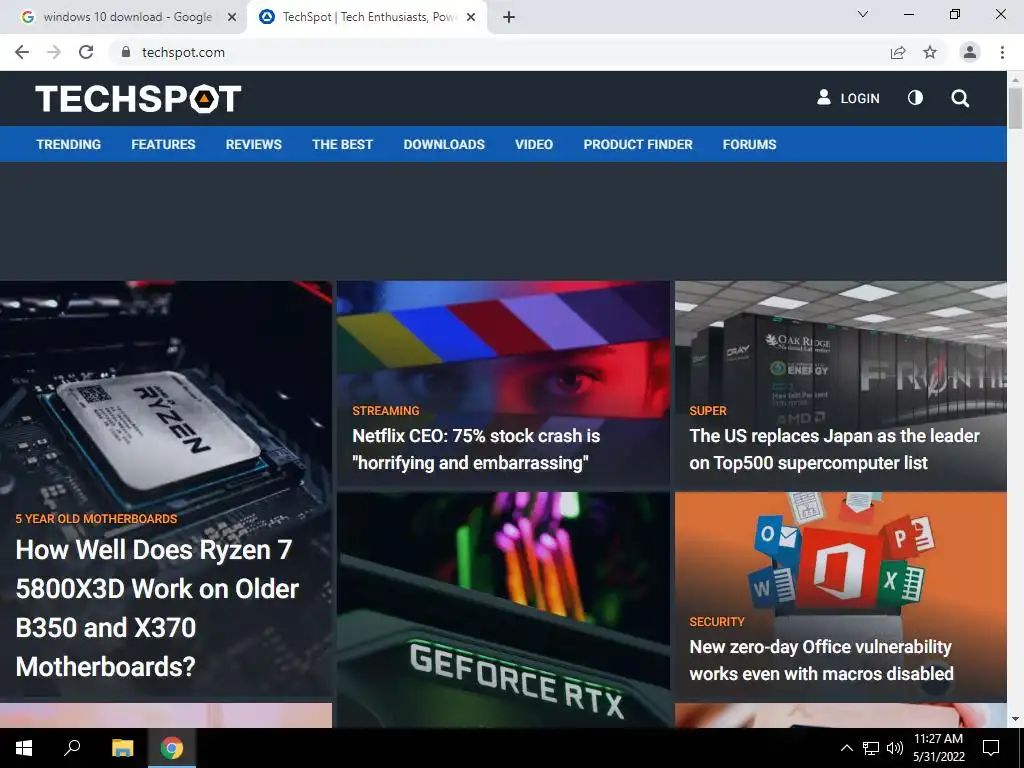
Task: Open the Chrome profile avatar
Action: pyautogui.click(x=970, y=52)
